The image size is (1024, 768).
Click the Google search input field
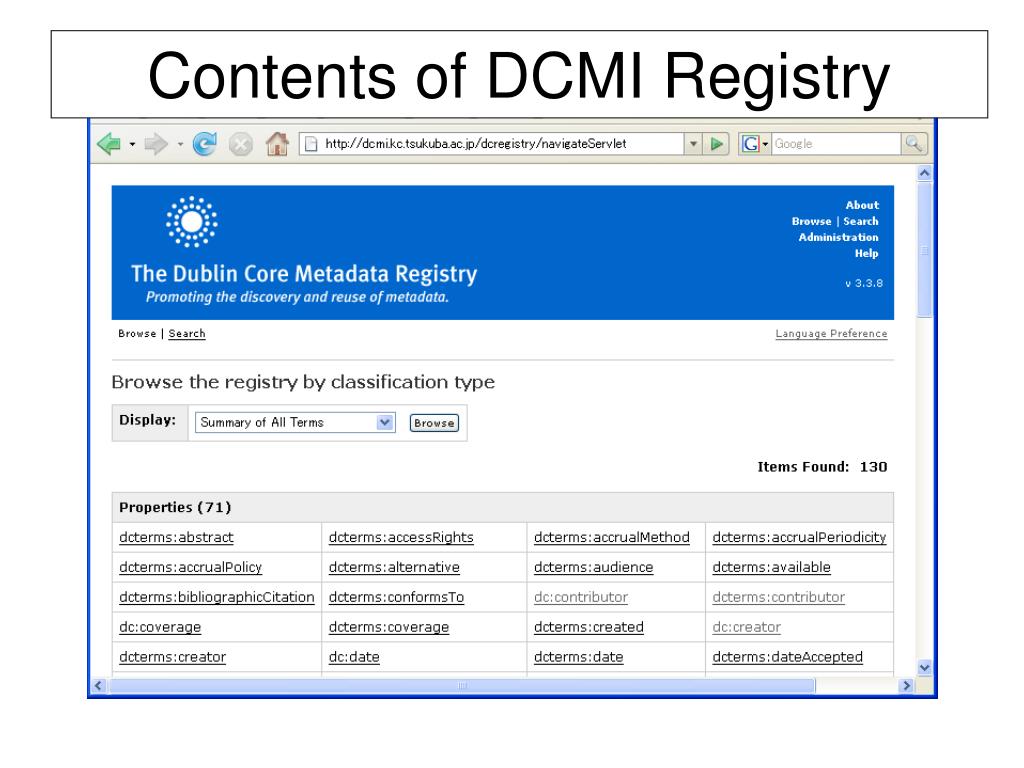836,144
